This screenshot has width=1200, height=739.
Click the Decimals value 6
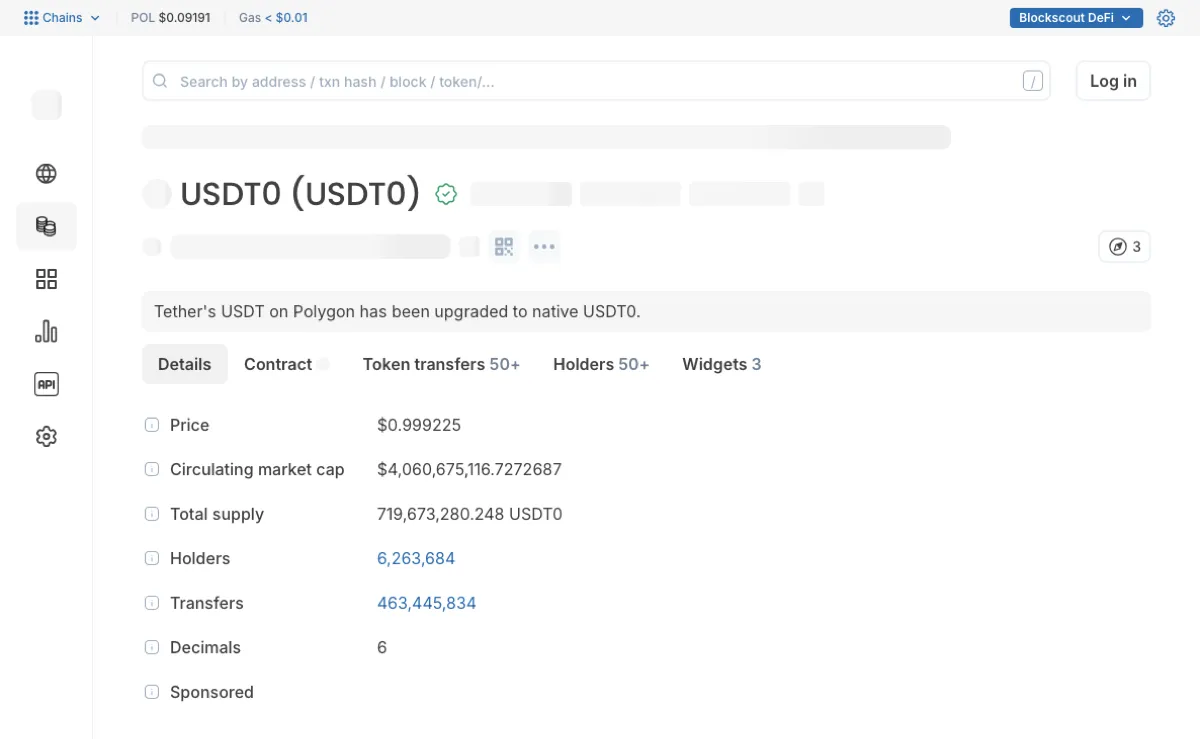[x=382, y=647]
